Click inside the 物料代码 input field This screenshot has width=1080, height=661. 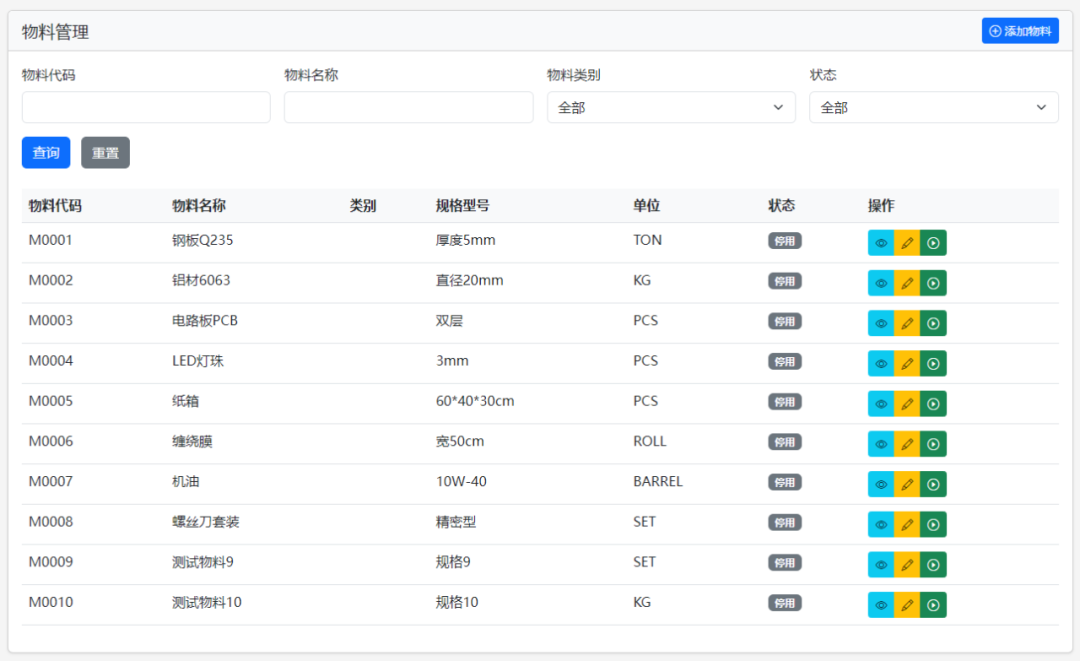(146, 106)
